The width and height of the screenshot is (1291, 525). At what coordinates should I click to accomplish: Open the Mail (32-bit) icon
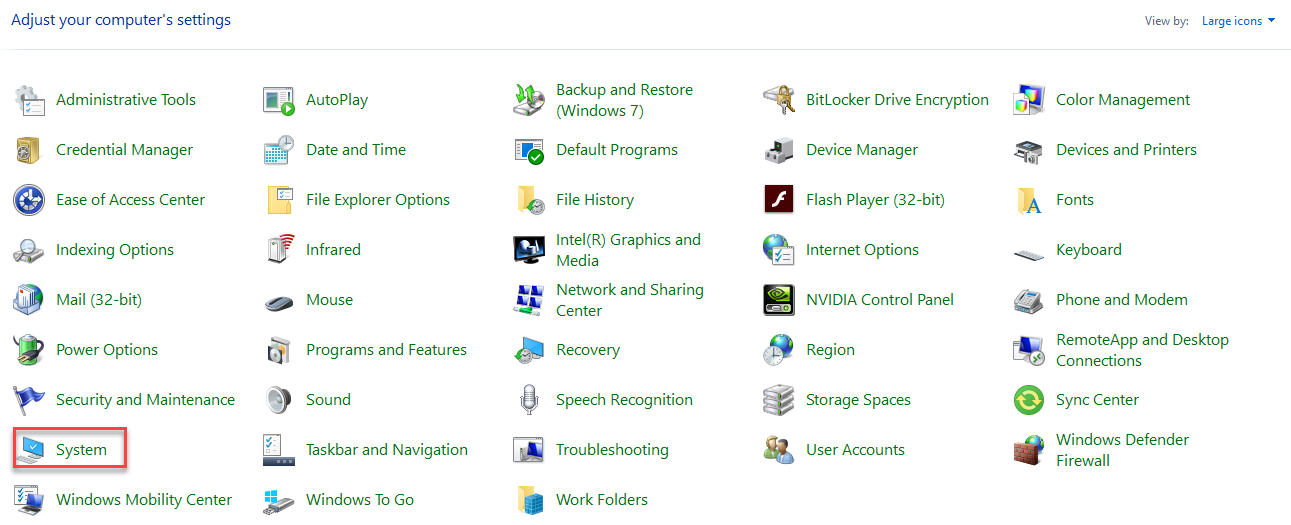tap(28, 300)
